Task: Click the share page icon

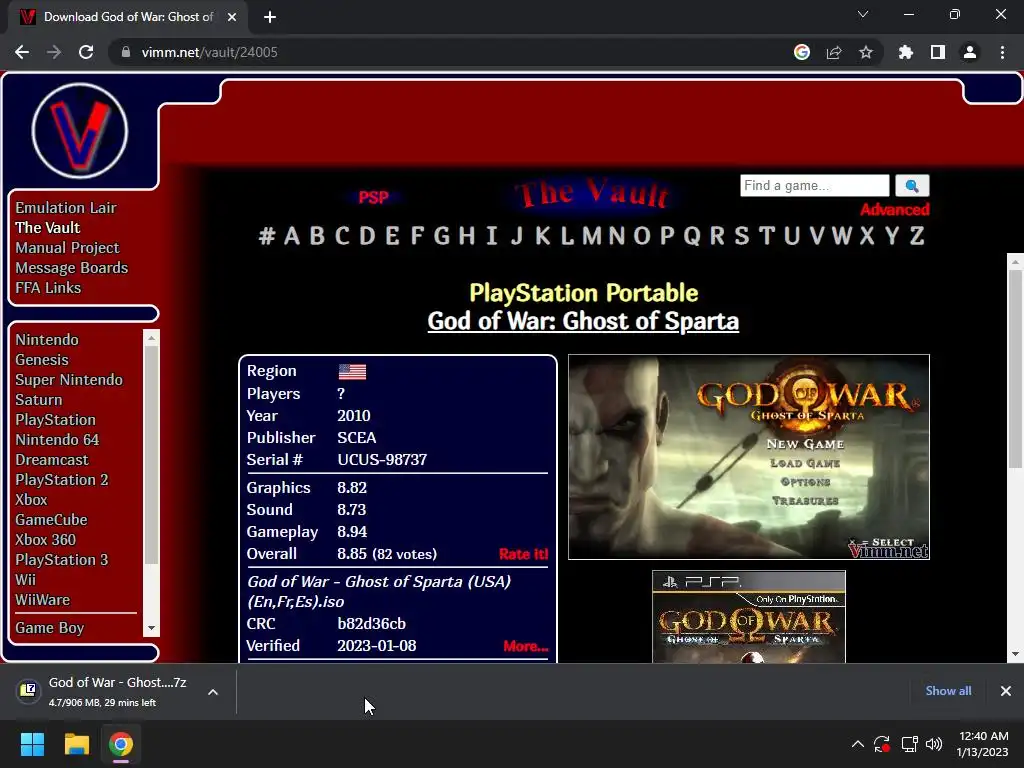Action: click(834, 52)
